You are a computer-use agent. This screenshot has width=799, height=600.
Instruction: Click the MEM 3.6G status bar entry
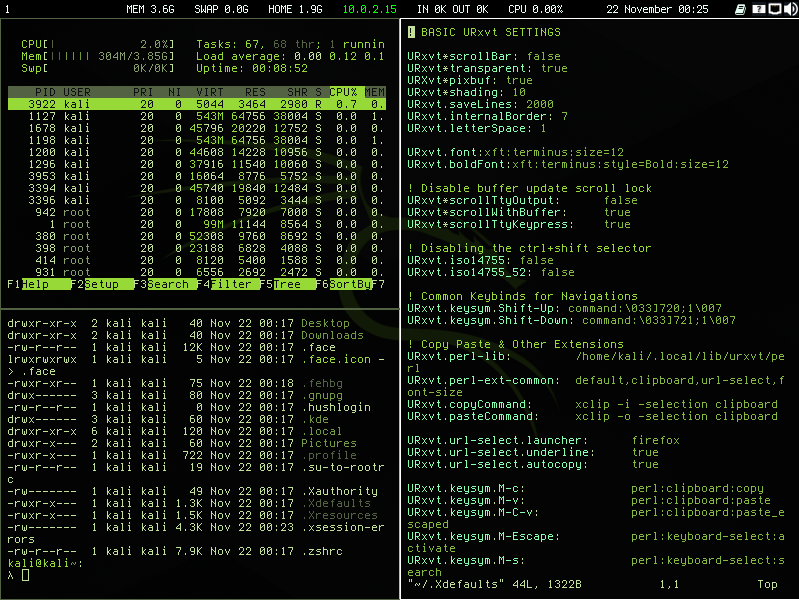(150, 9)
